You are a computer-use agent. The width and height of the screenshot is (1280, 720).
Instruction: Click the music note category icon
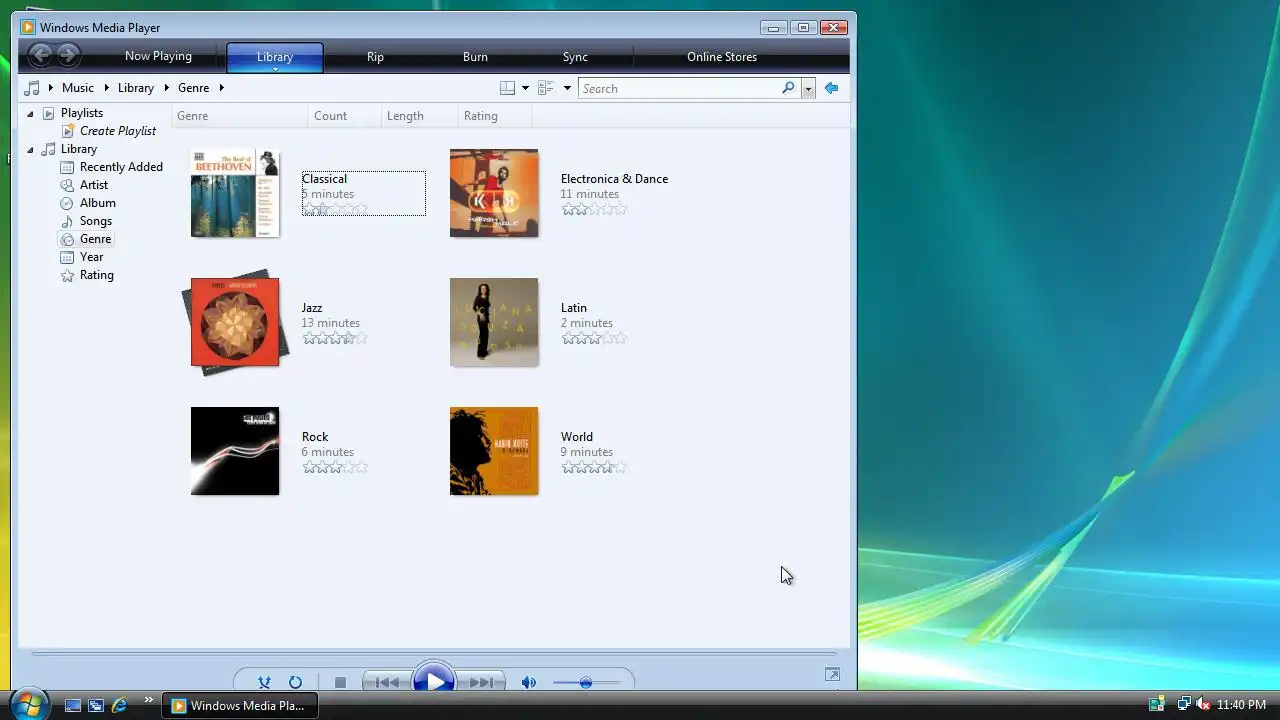point(32,88)
